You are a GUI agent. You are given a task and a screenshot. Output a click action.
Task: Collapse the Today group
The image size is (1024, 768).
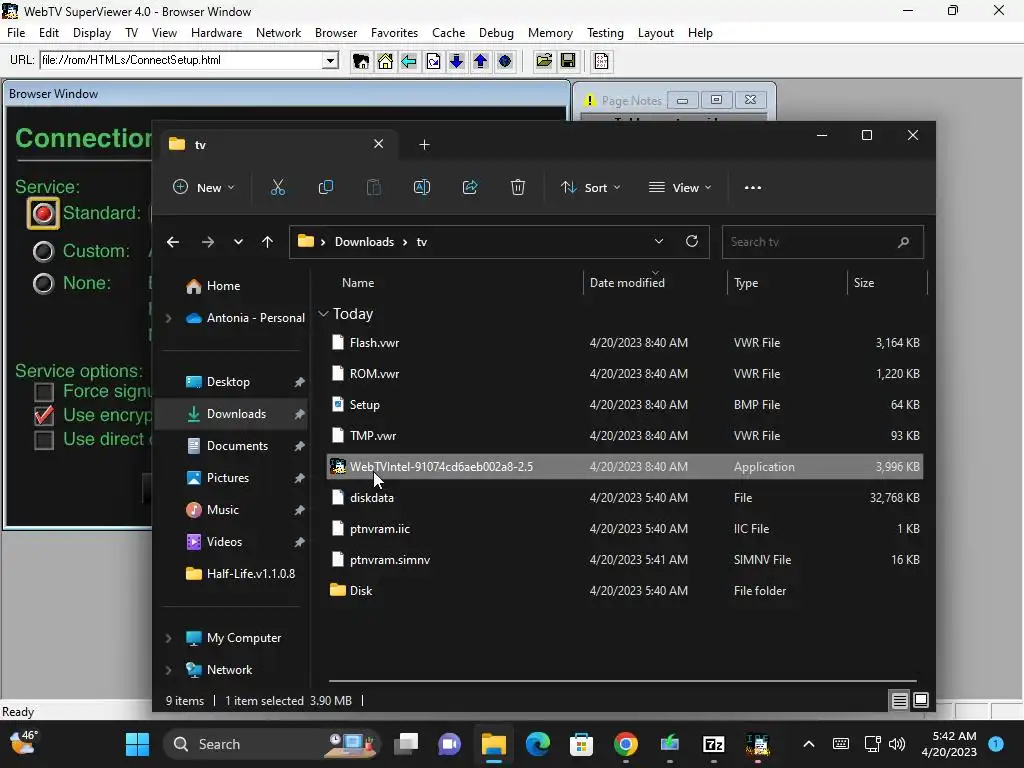[x=323, y=314]
